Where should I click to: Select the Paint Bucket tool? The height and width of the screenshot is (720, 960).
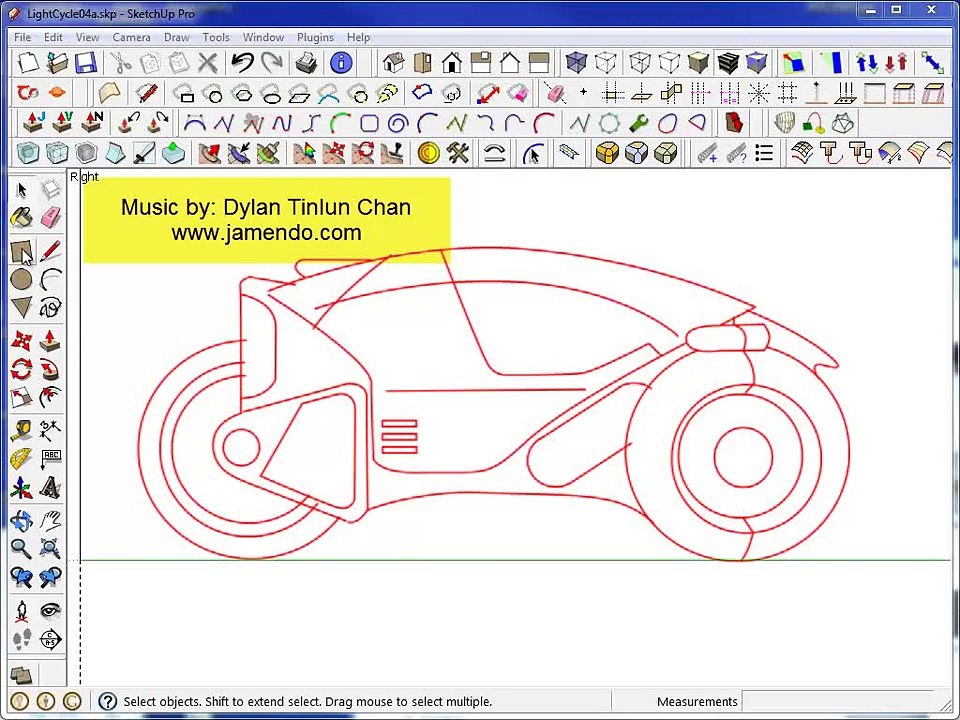pyautogui.click(x=21, y=217)
